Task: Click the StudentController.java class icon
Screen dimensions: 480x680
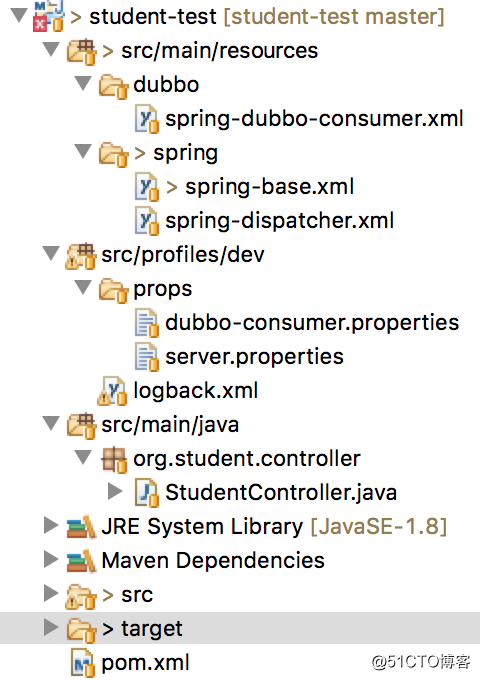Action: click(x=147, y=493)
